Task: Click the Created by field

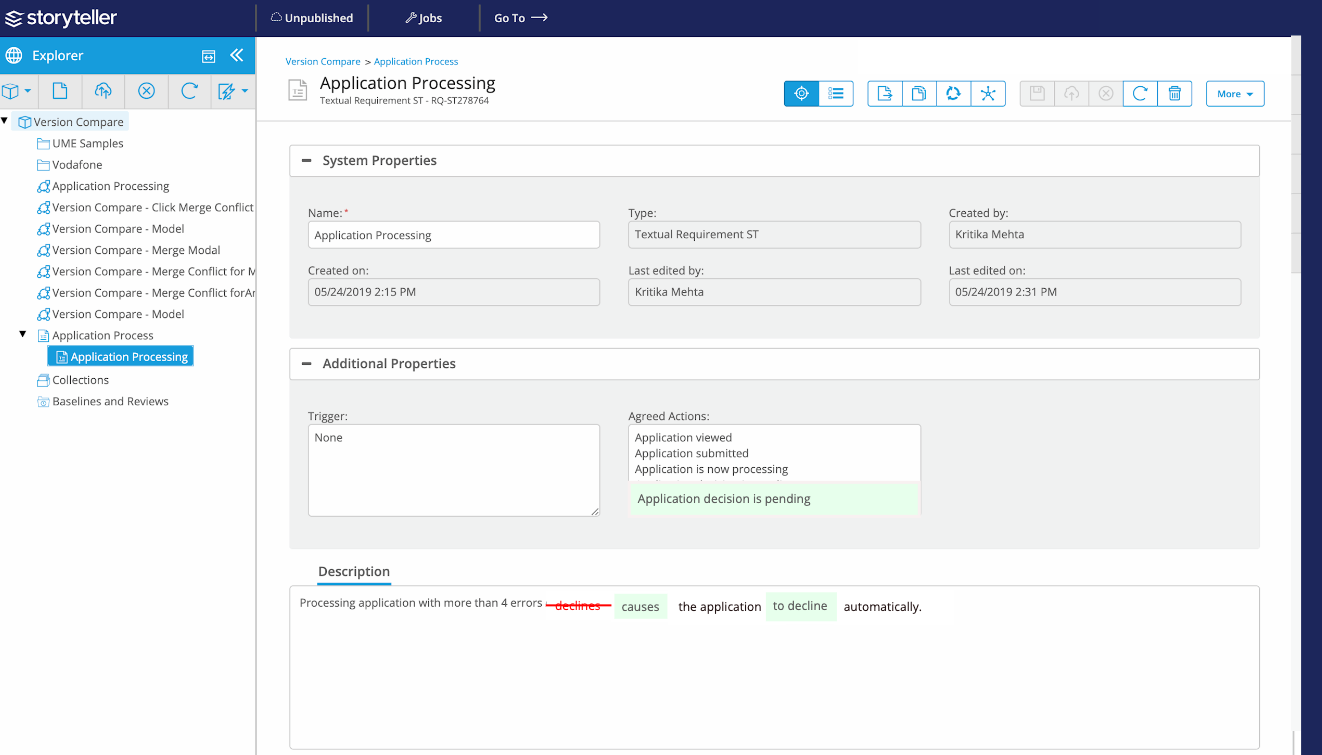Action: point(1095,235)
